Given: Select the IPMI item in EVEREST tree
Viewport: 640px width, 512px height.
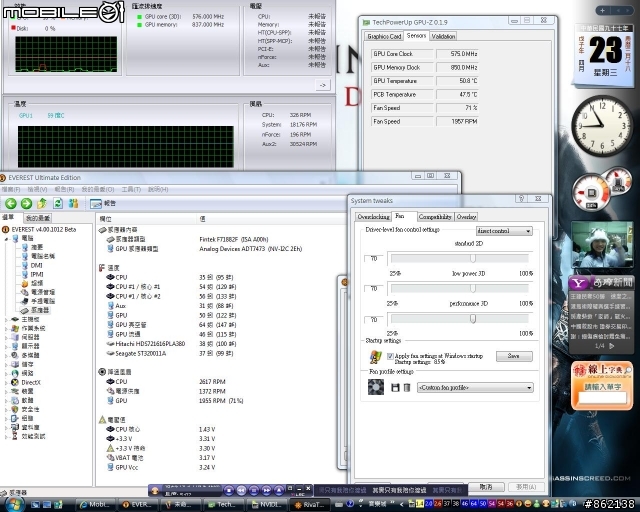Looking at the screenshot, I should 37,274.
